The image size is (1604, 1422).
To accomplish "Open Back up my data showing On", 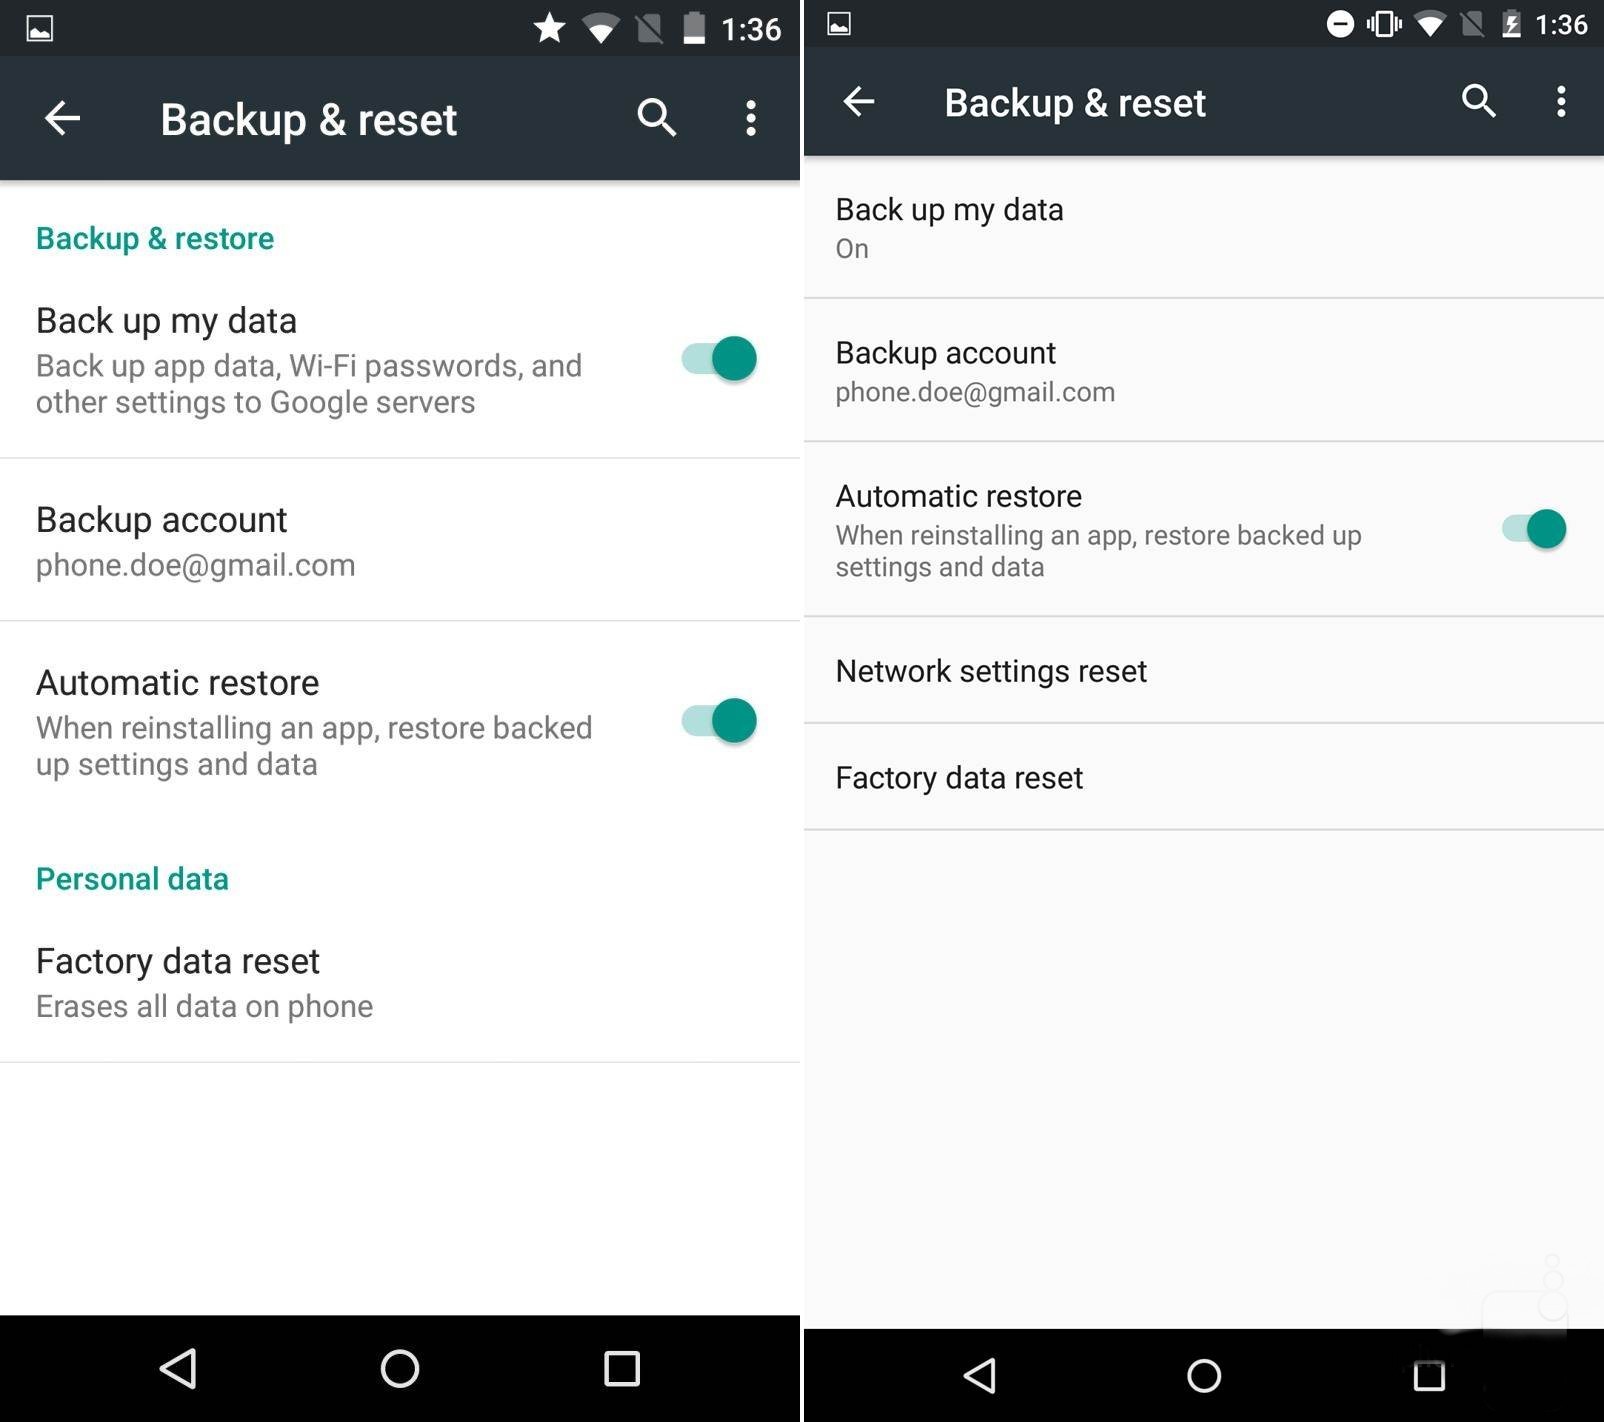I will coord(1204,227).
